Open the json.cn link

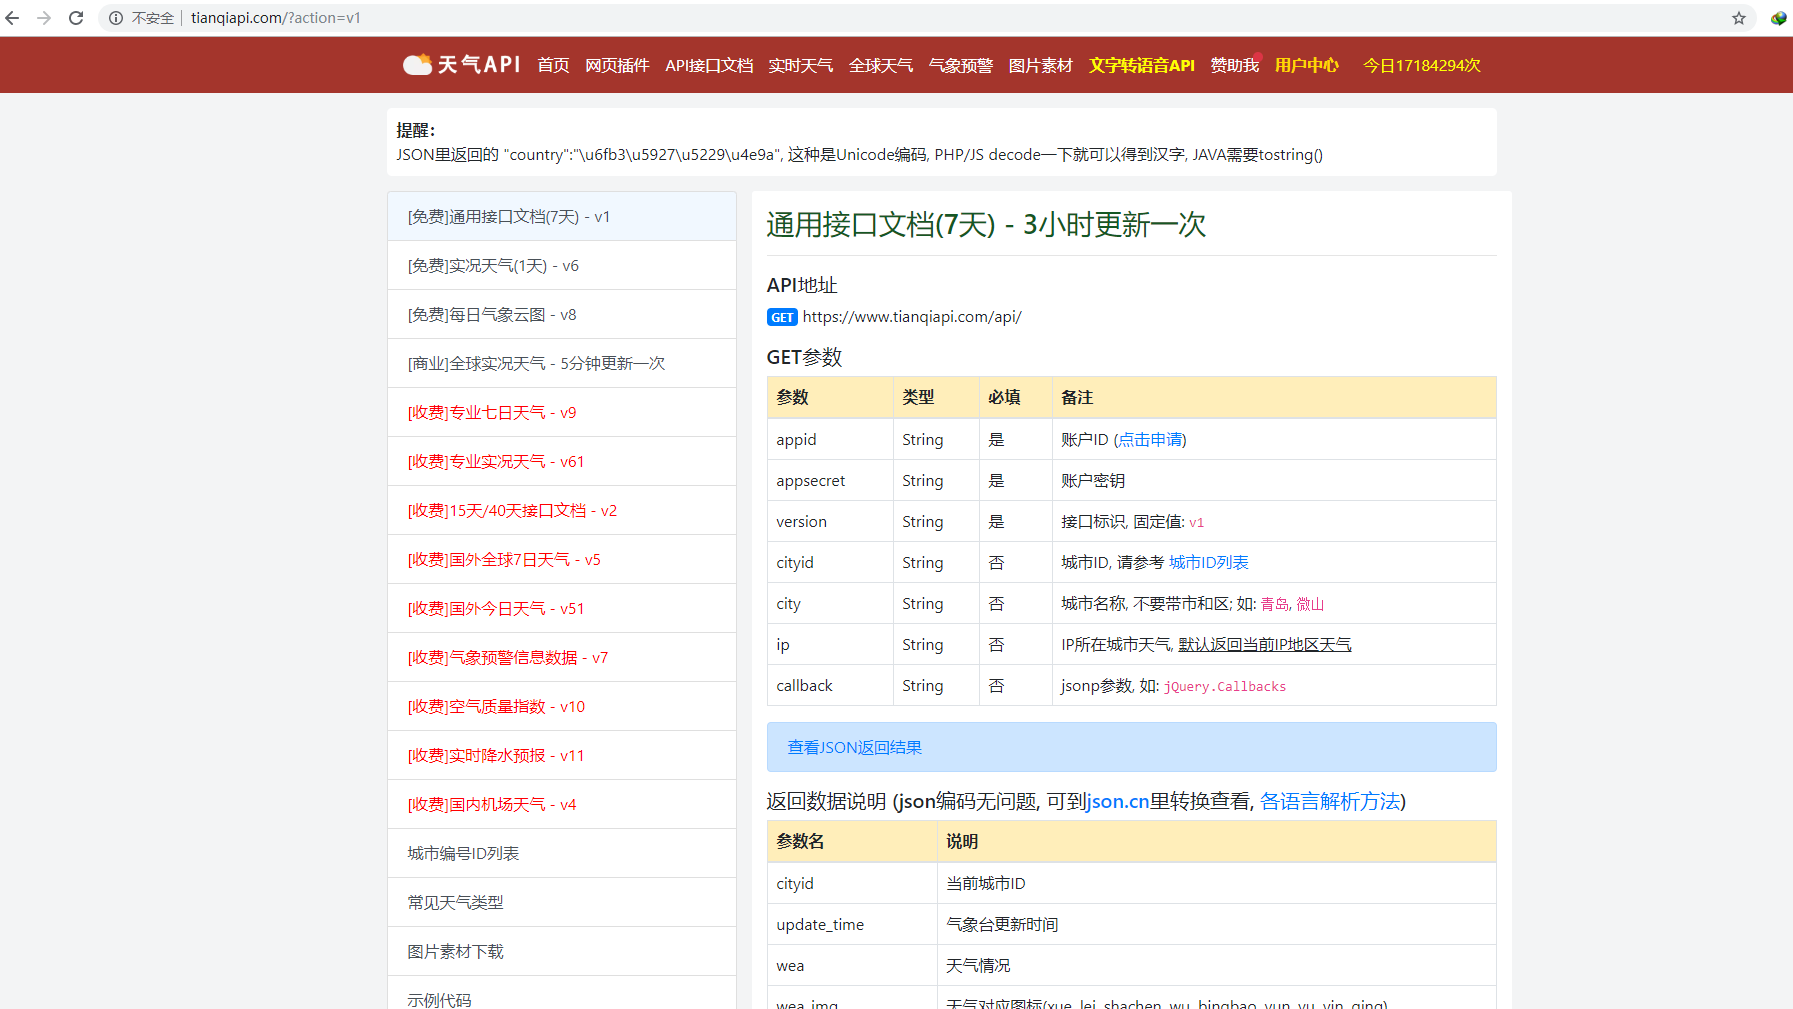click(x=1117, y=801)
